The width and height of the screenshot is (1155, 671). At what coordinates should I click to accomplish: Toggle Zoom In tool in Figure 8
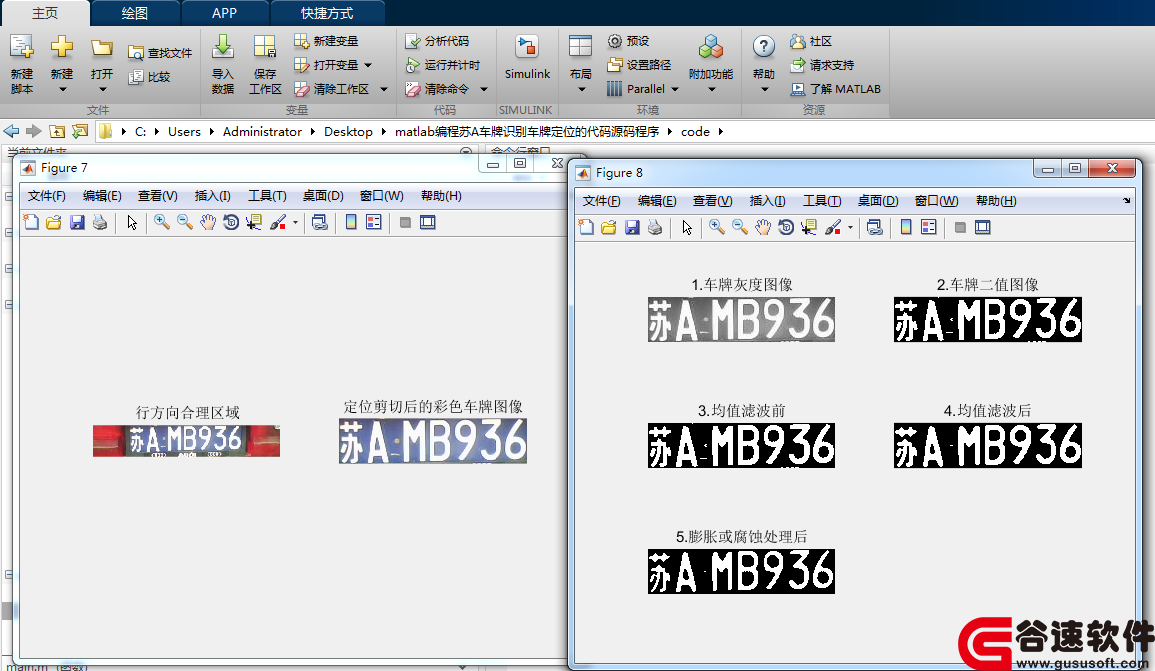(x=716, y=228)
